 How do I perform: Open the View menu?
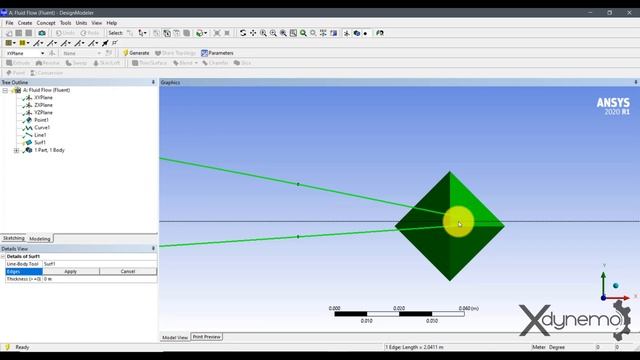click(96, 23)
